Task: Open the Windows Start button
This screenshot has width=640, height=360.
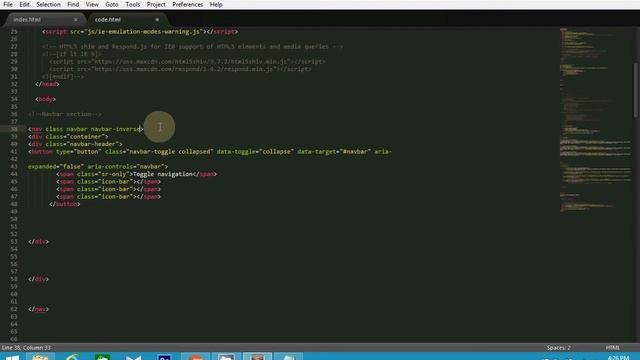Action: (x=12, y=357)
